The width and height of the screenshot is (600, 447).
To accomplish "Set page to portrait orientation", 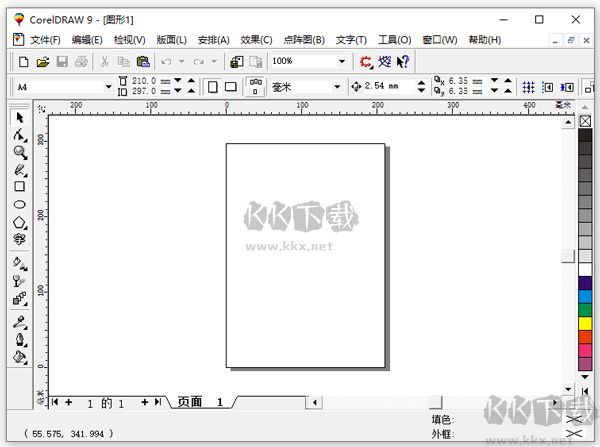I will click(213, 87).
